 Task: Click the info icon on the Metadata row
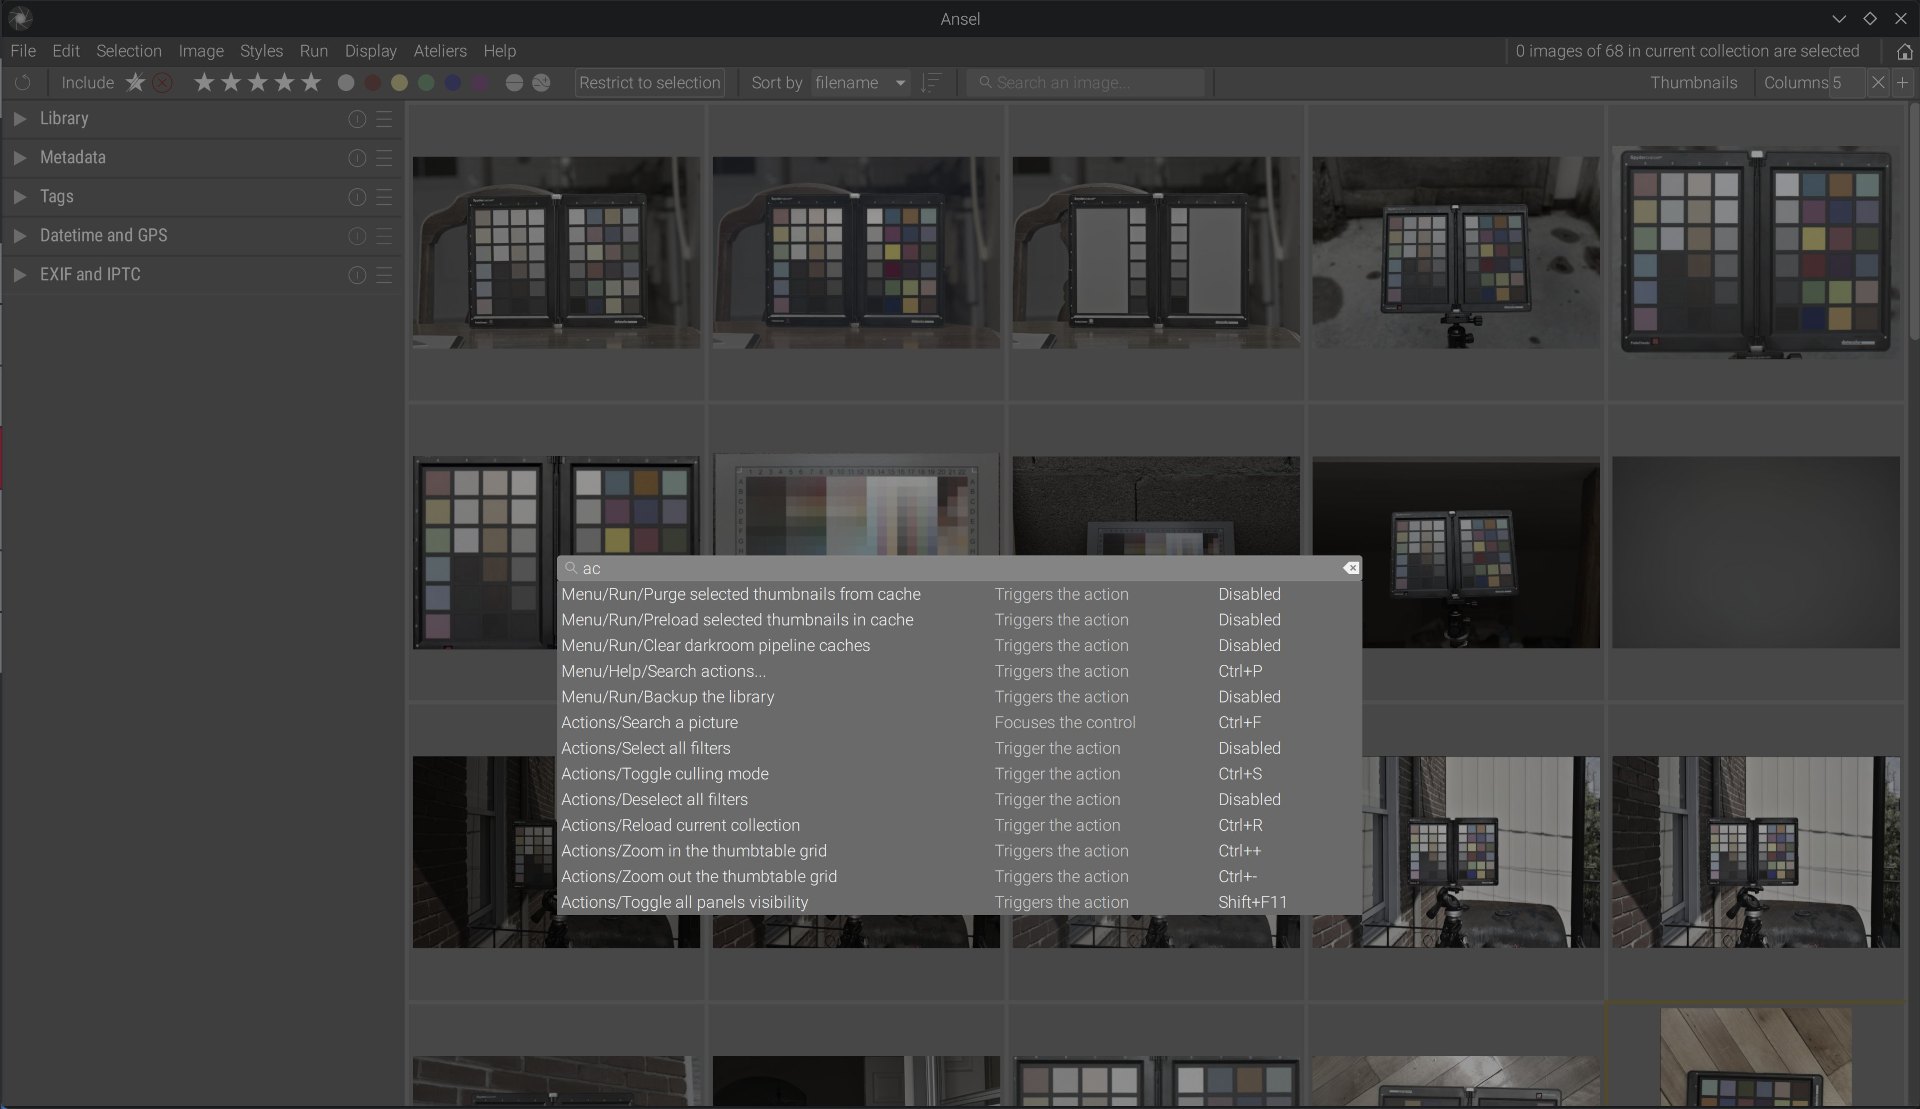tap(357, 158)
